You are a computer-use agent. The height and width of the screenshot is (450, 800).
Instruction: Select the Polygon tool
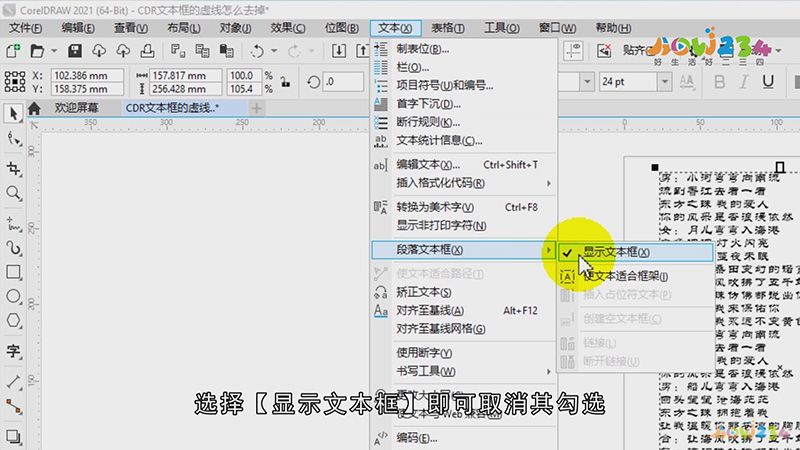tap(14, 320)
